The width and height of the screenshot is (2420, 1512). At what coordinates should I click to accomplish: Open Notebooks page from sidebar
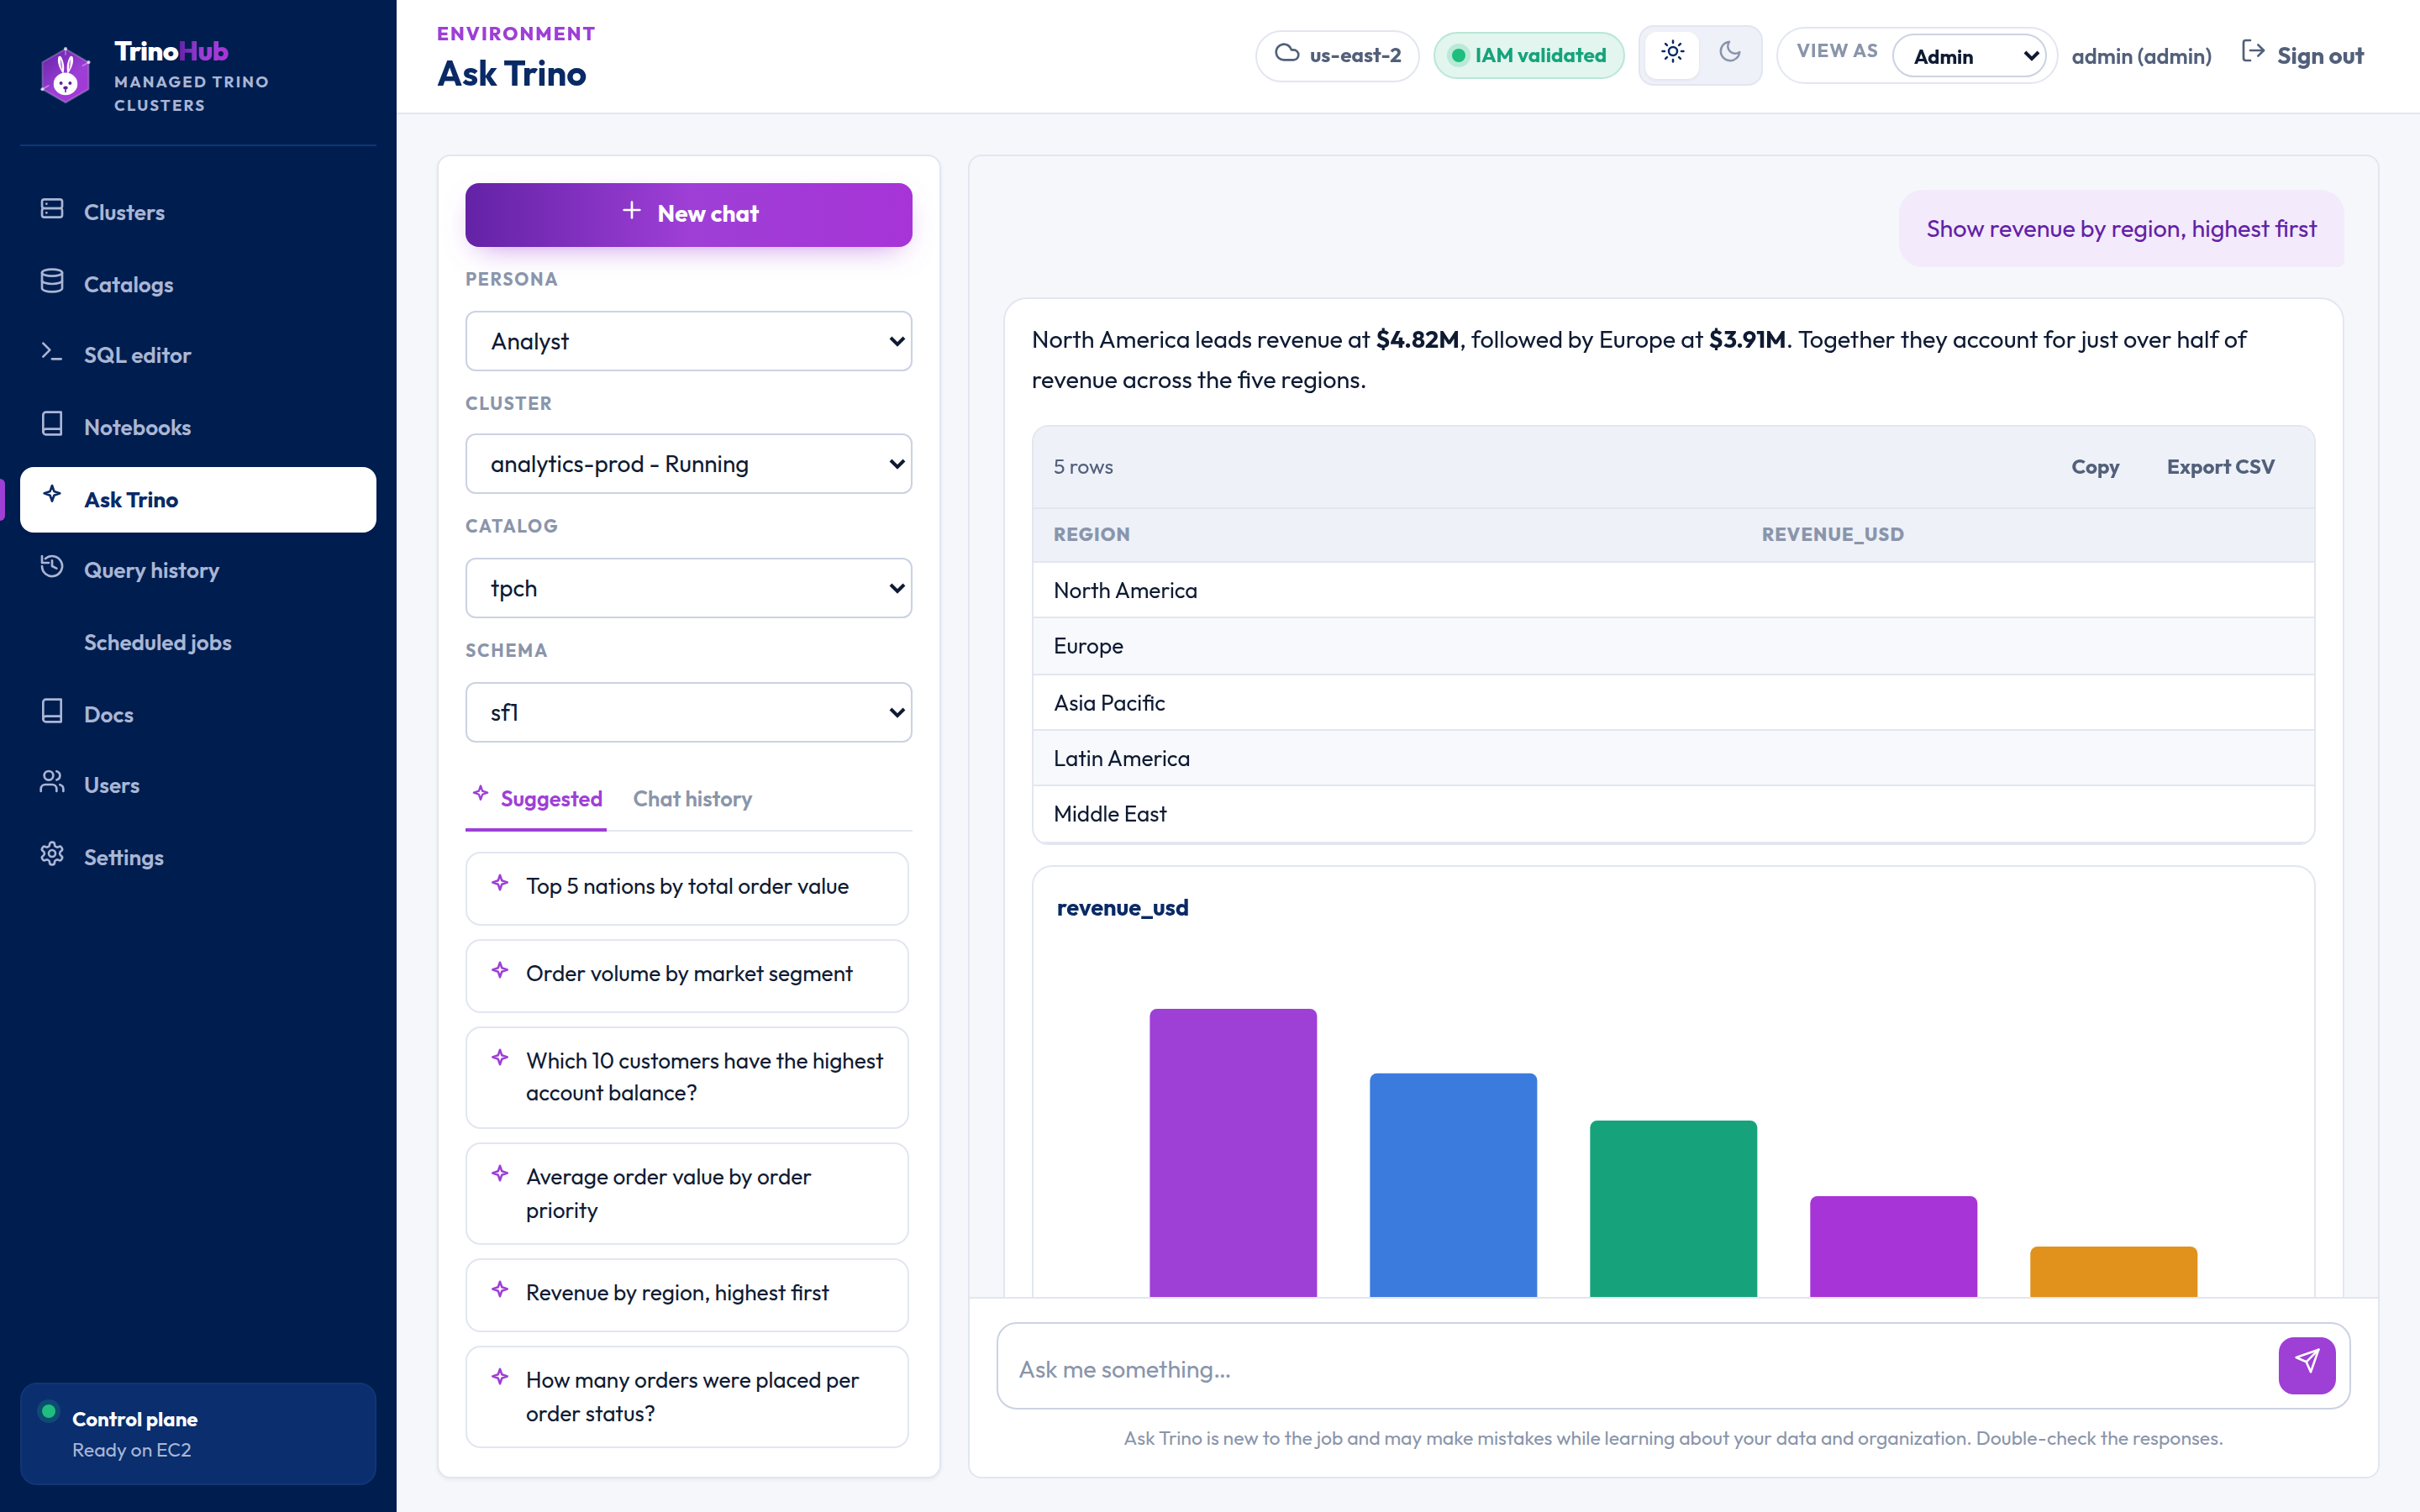coord(198,427)
